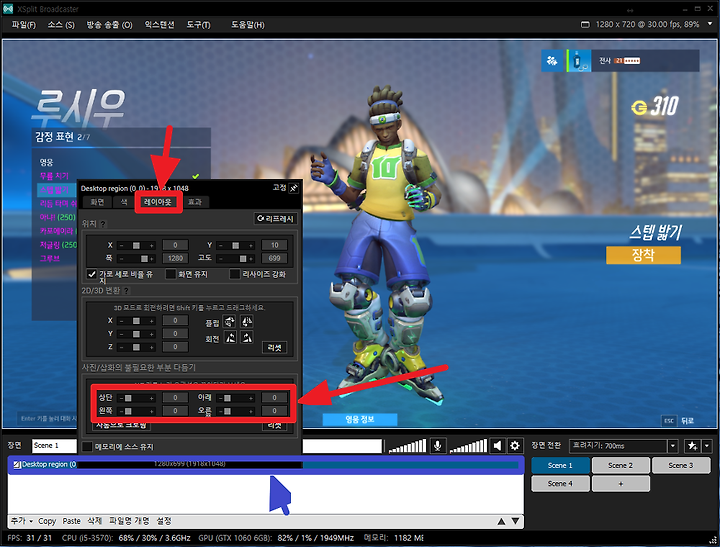Open the 도움말(H) menu
Image resolution: width=720 pixels, height=547 pixels.
(x=248, y=25)
